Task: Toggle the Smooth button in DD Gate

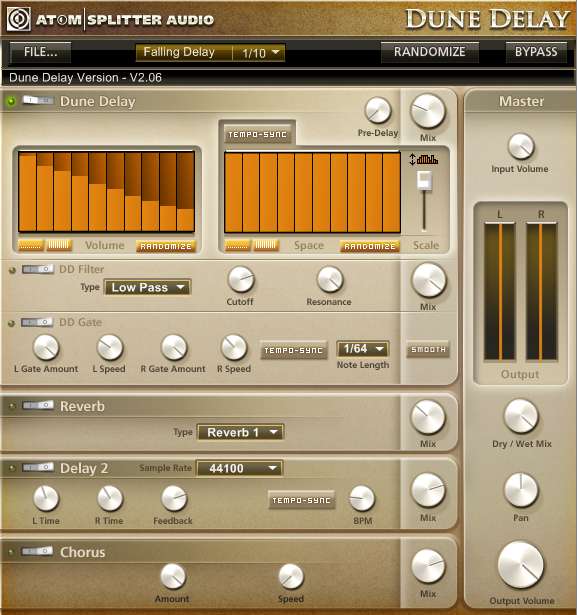Action: (x=428, y=349)
